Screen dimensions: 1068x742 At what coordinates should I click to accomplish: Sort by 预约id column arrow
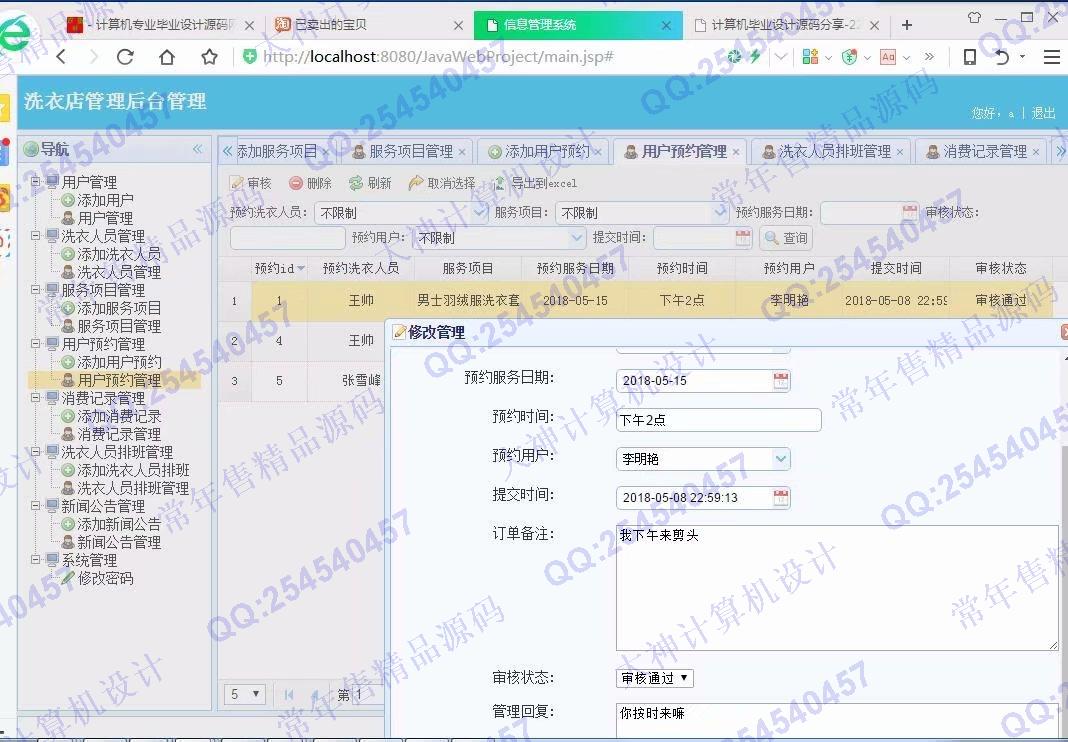click(301, 268)
